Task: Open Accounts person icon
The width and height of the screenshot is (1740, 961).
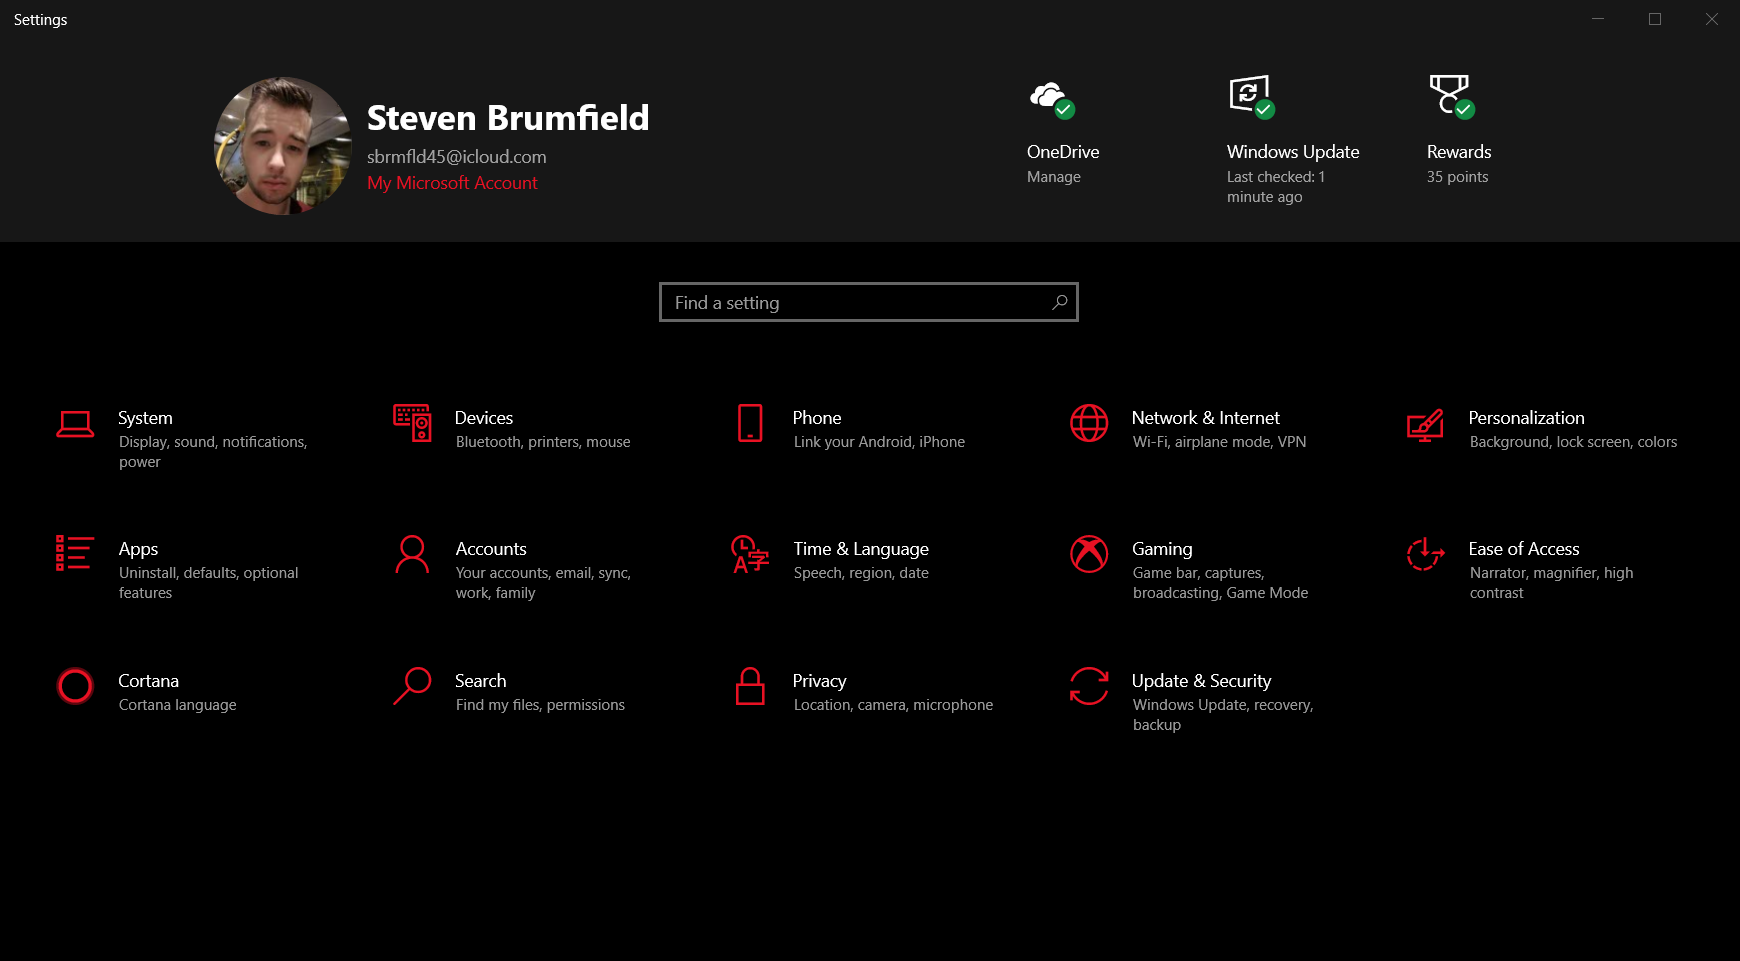Action: [412, 554]
